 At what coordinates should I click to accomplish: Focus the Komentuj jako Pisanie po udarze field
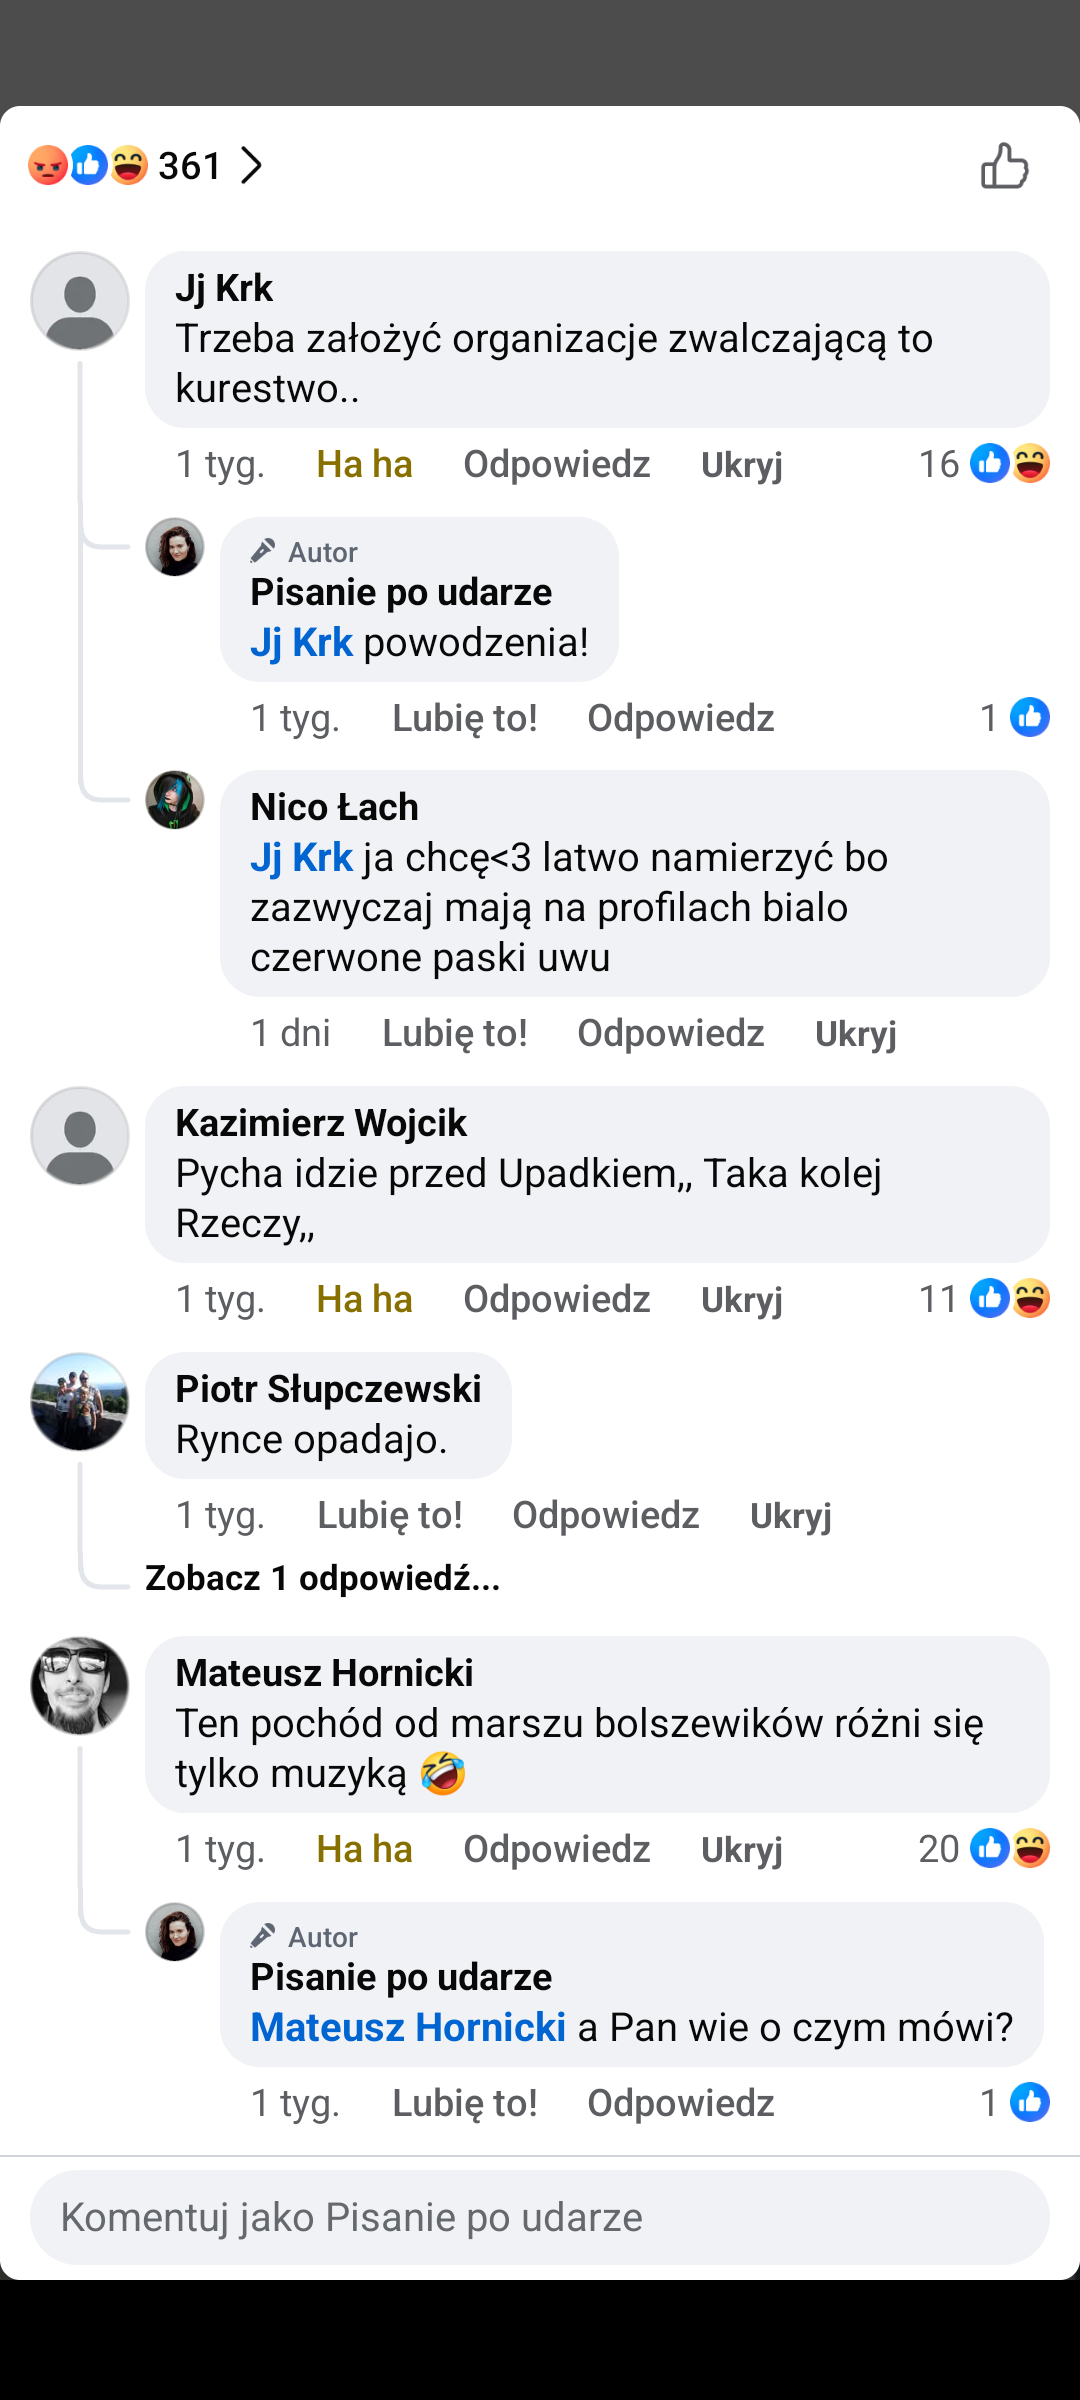tap(540, 2217)
